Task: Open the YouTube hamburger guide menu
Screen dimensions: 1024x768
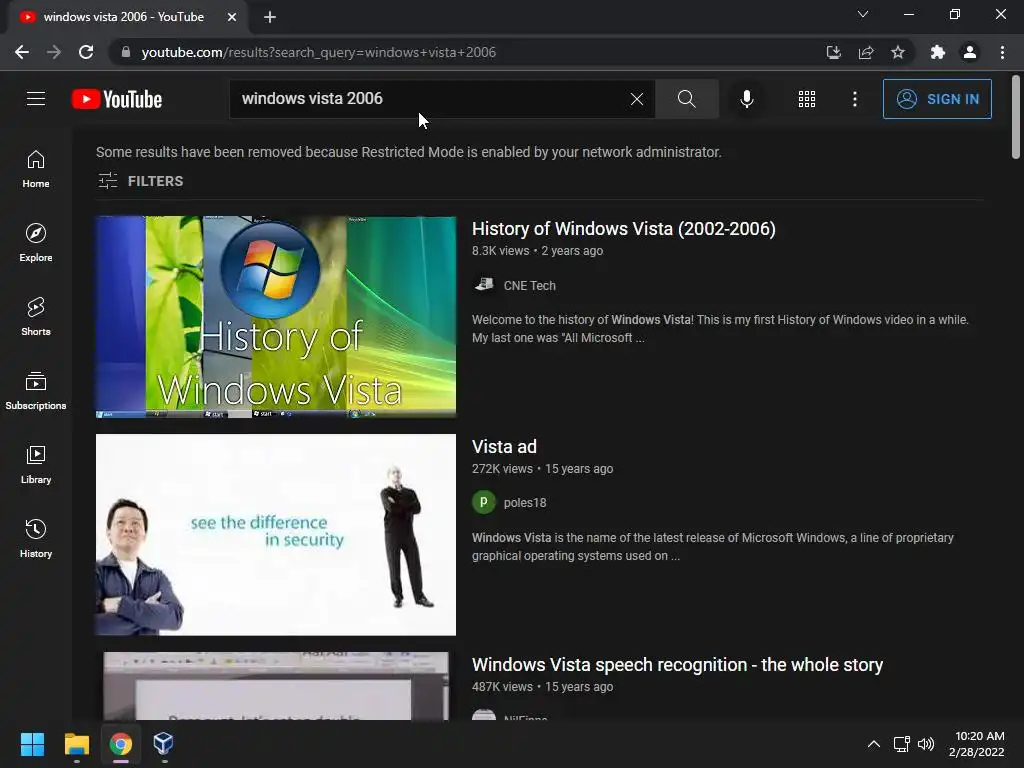Action: coord(36,99)
